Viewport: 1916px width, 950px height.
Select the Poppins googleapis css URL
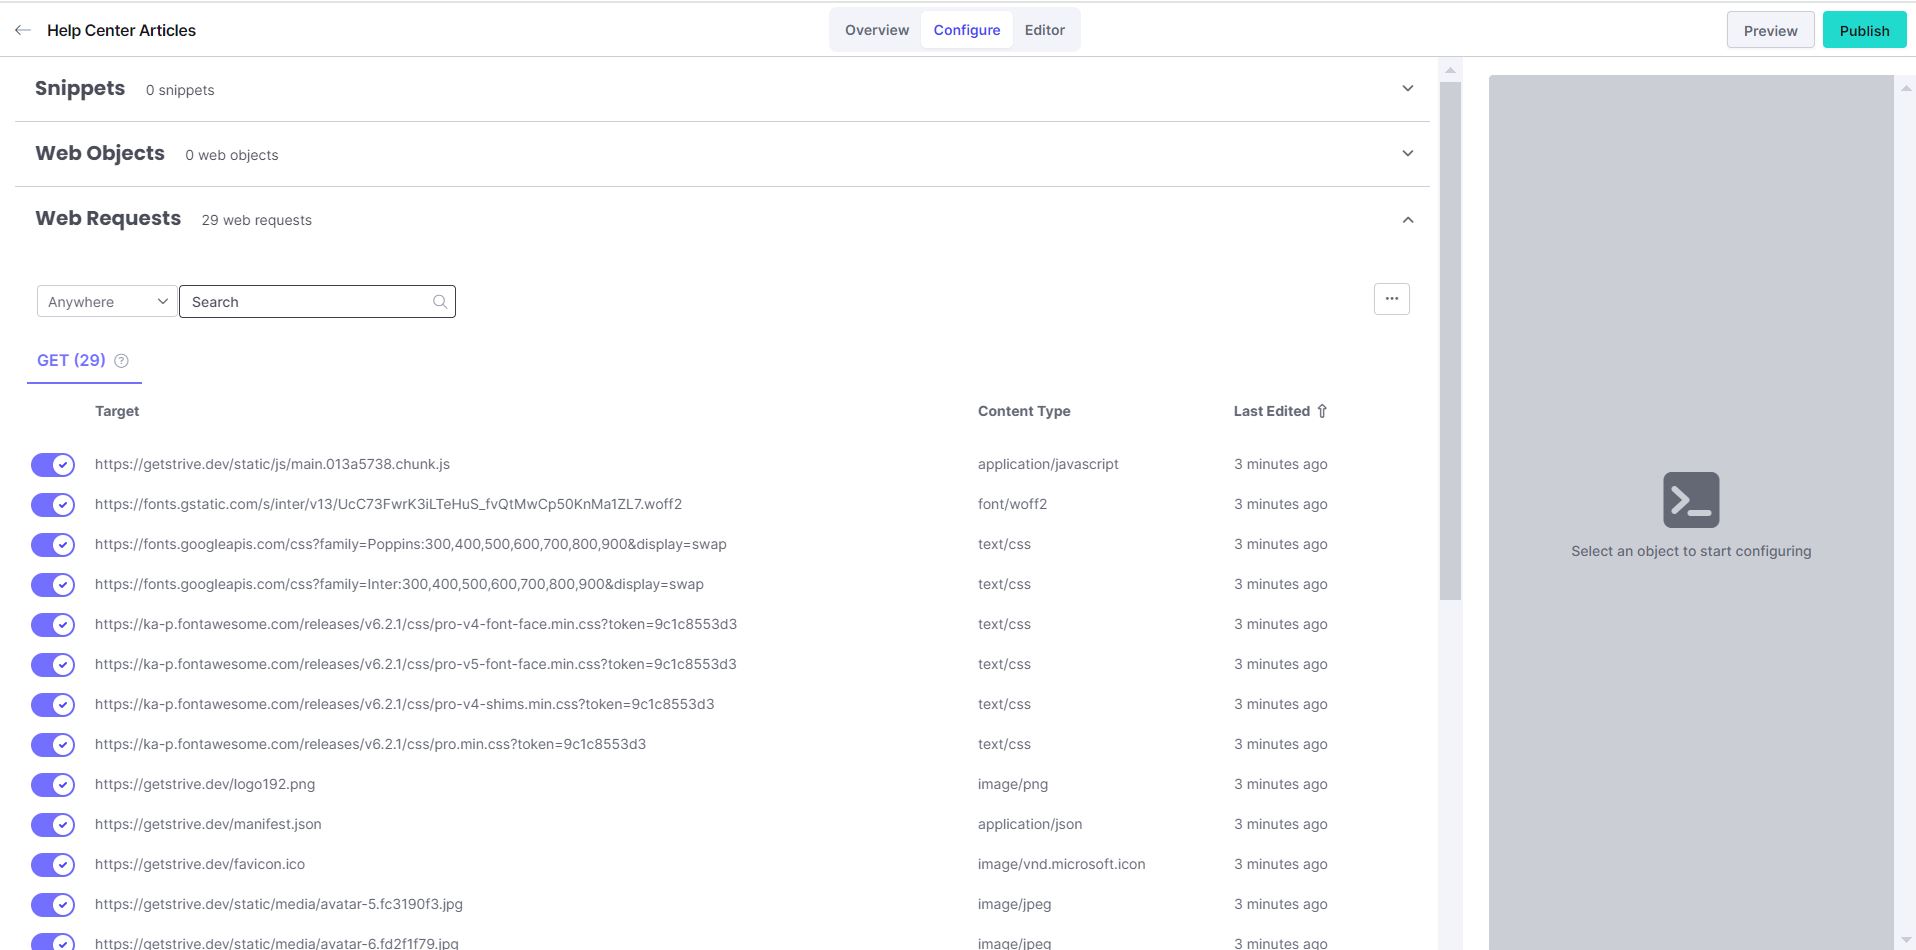click(x=411, y=544)
